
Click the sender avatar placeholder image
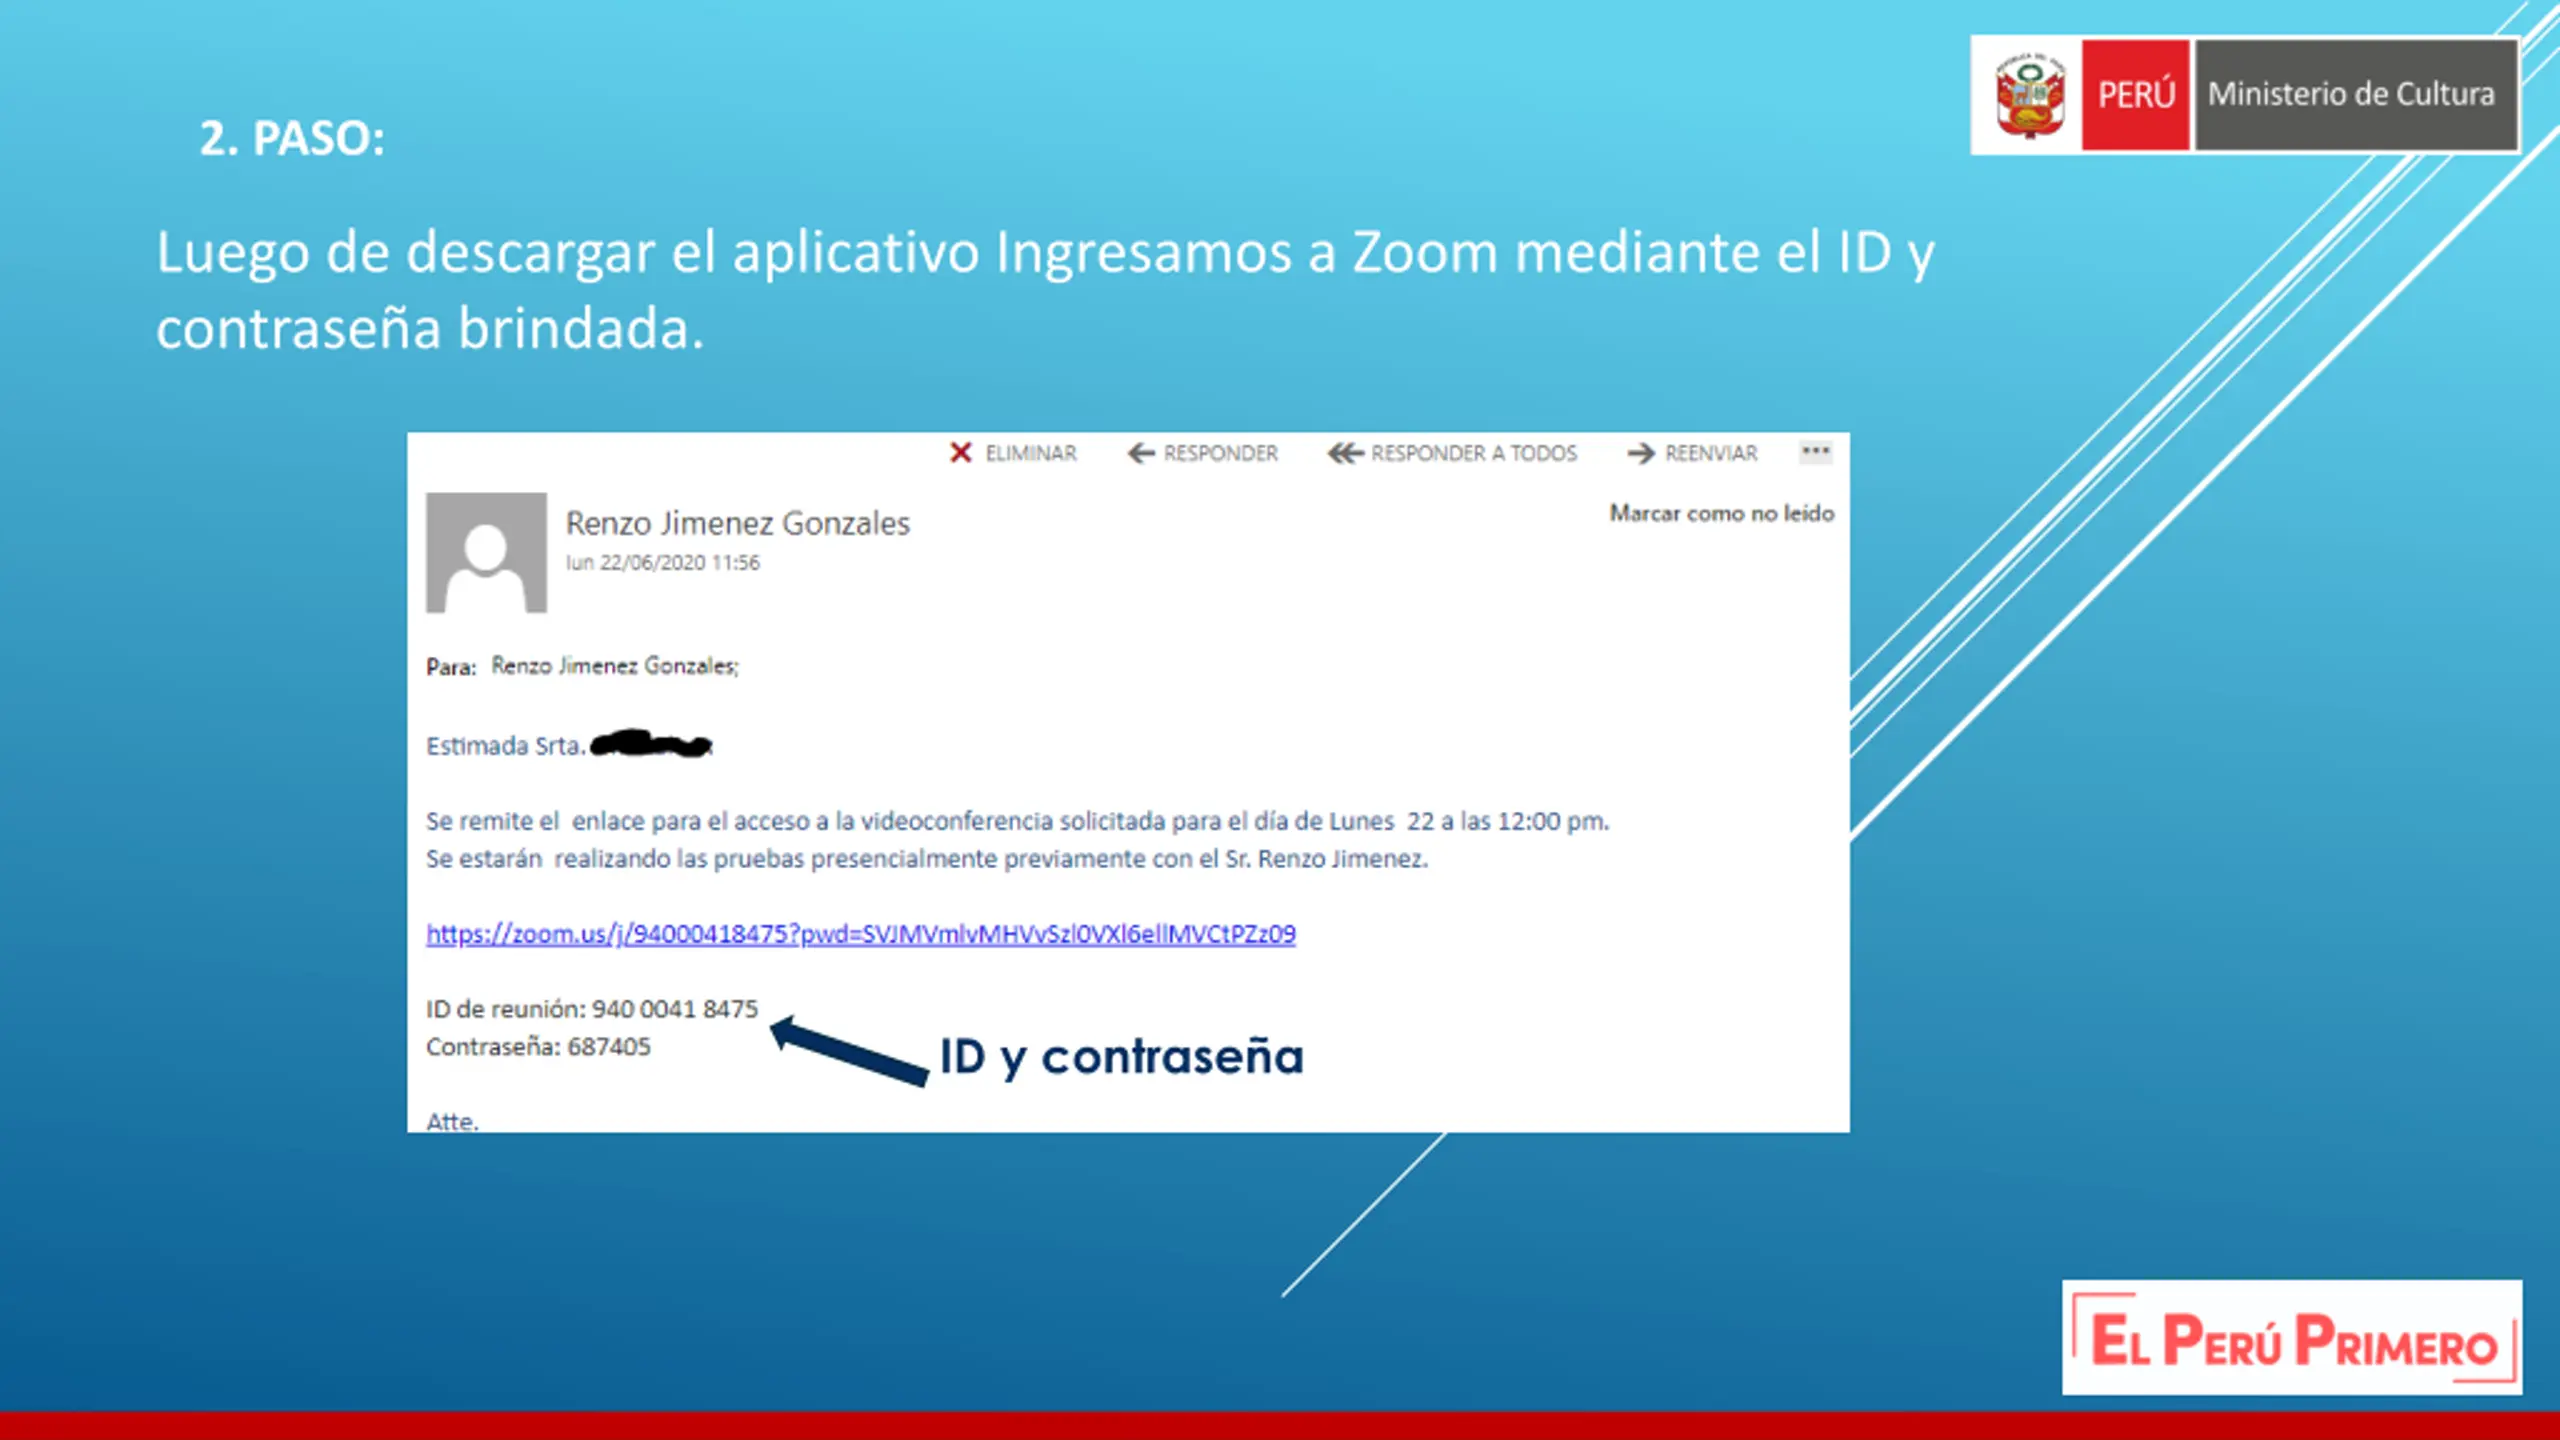coord(486,552)
